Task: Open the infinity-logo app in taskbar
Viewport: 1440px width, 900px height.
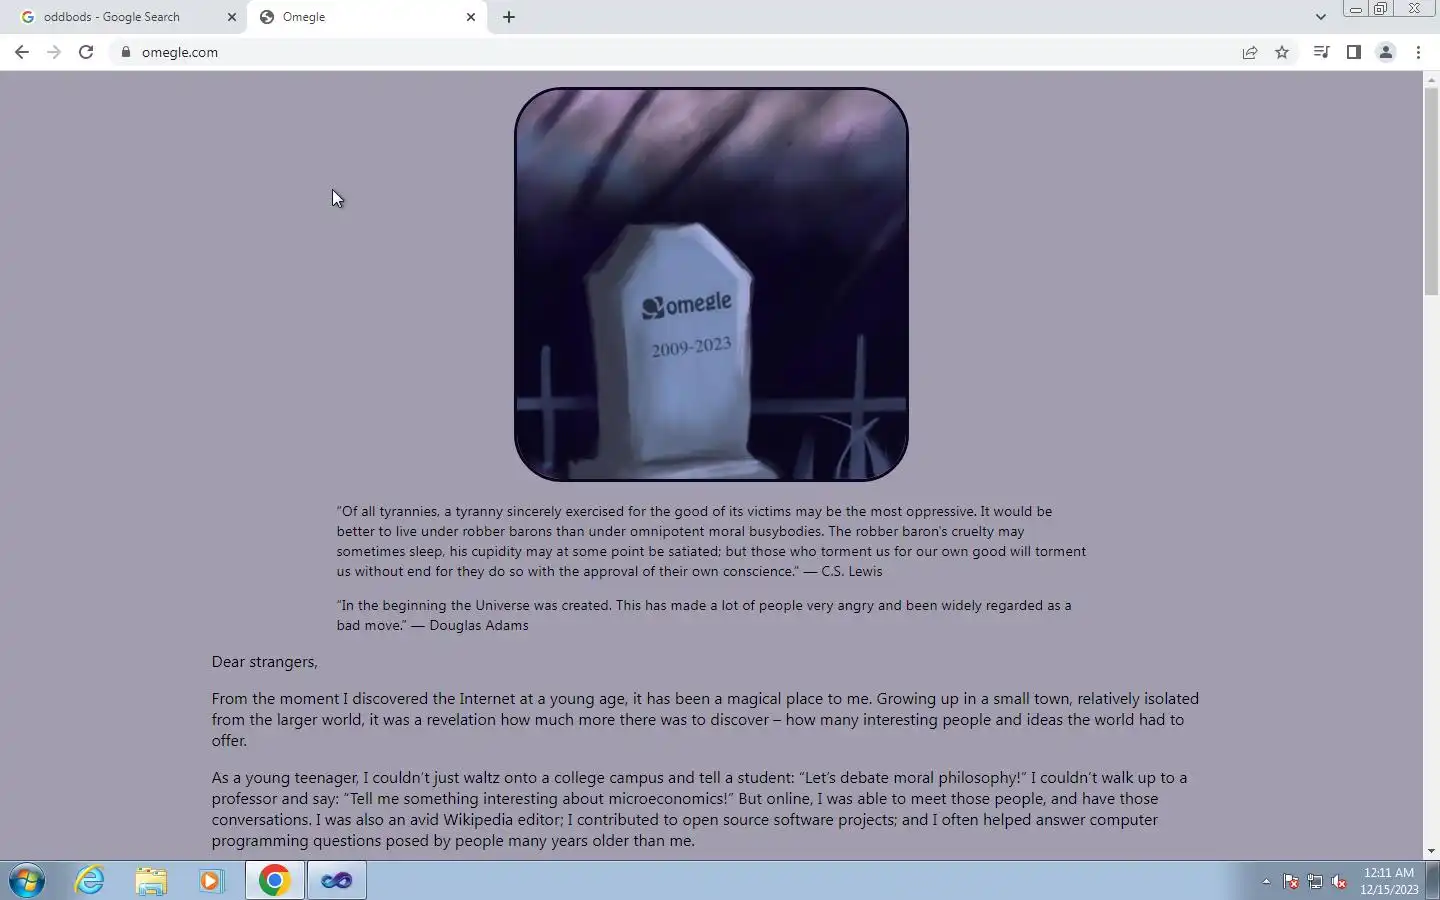Action: [337, 881]
